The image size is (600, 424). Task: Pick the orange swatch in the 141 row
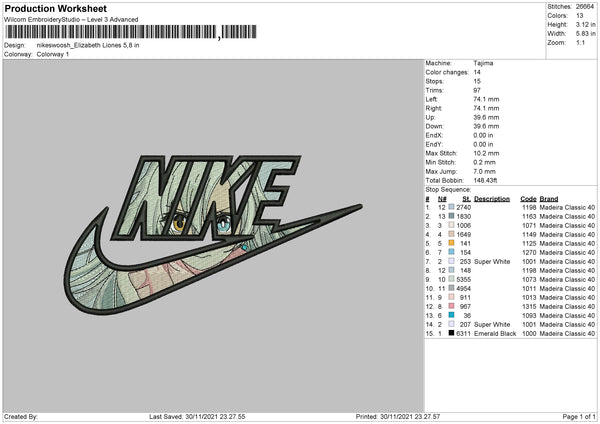tap(452, 243)
